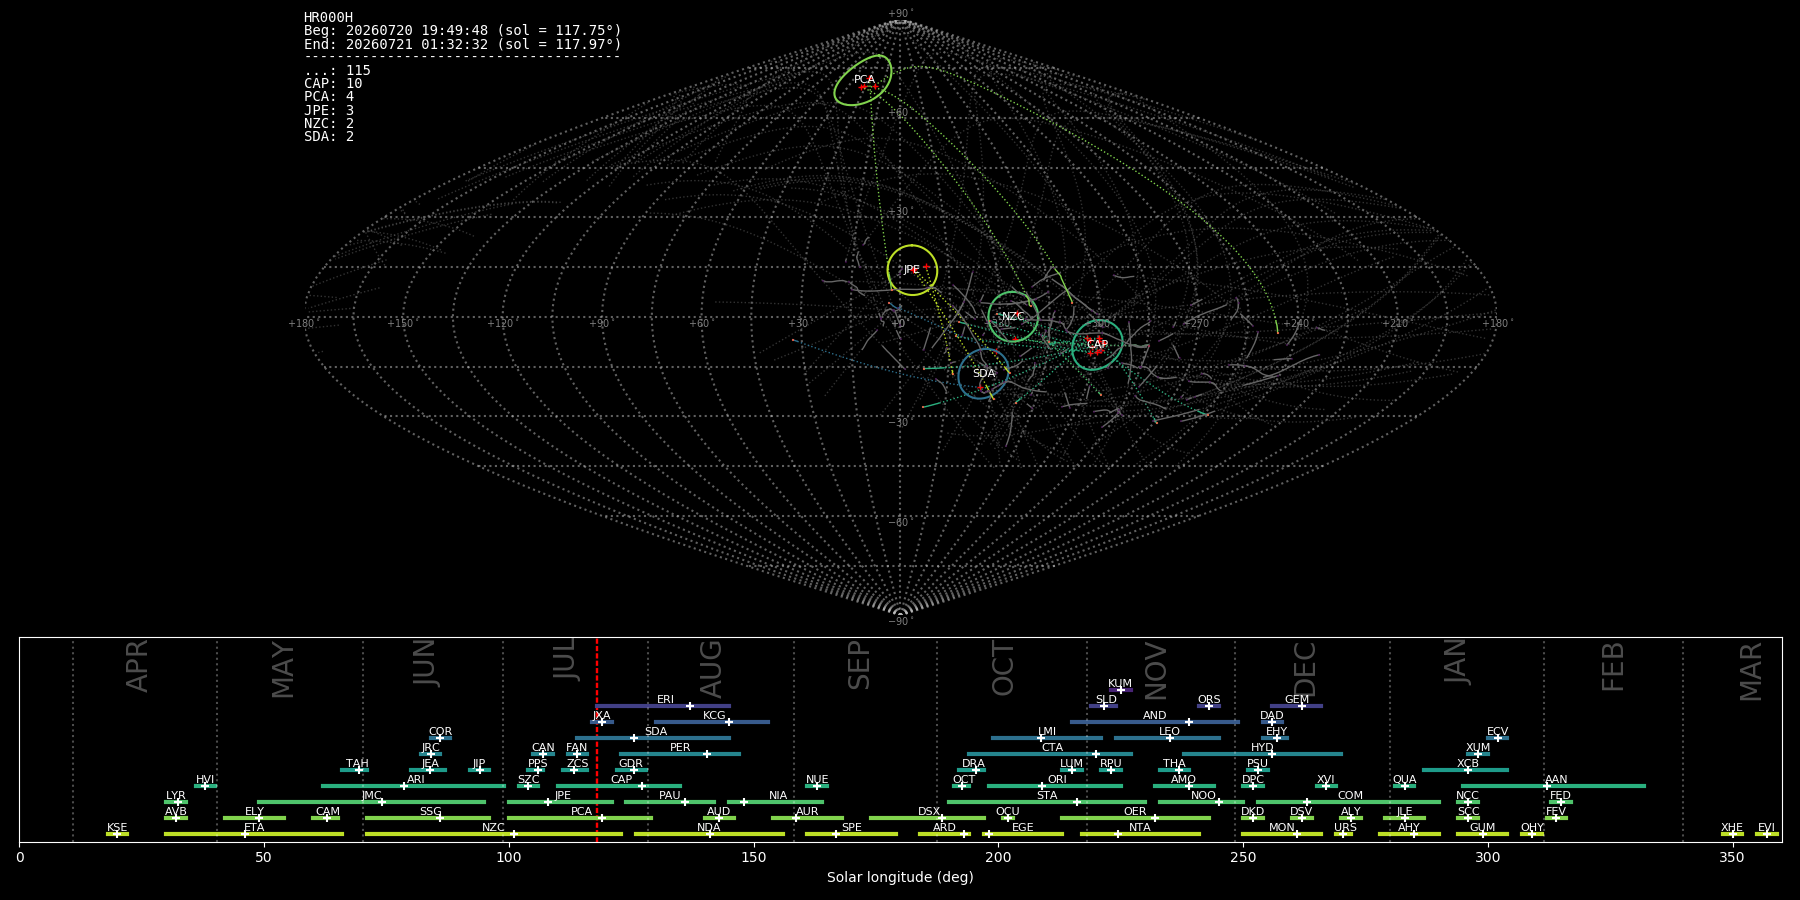Click the PCA radiant circle on sky map

pyautogui.click(x=863, y=80)
